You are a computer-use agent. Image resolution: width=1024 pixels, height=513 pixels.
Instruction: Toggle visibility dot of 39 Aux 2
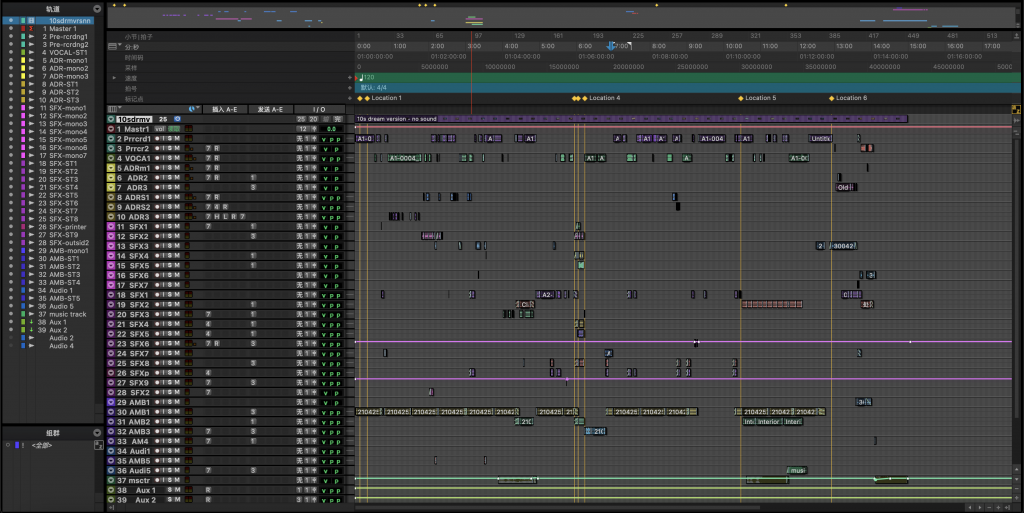[x=10, y=330]
